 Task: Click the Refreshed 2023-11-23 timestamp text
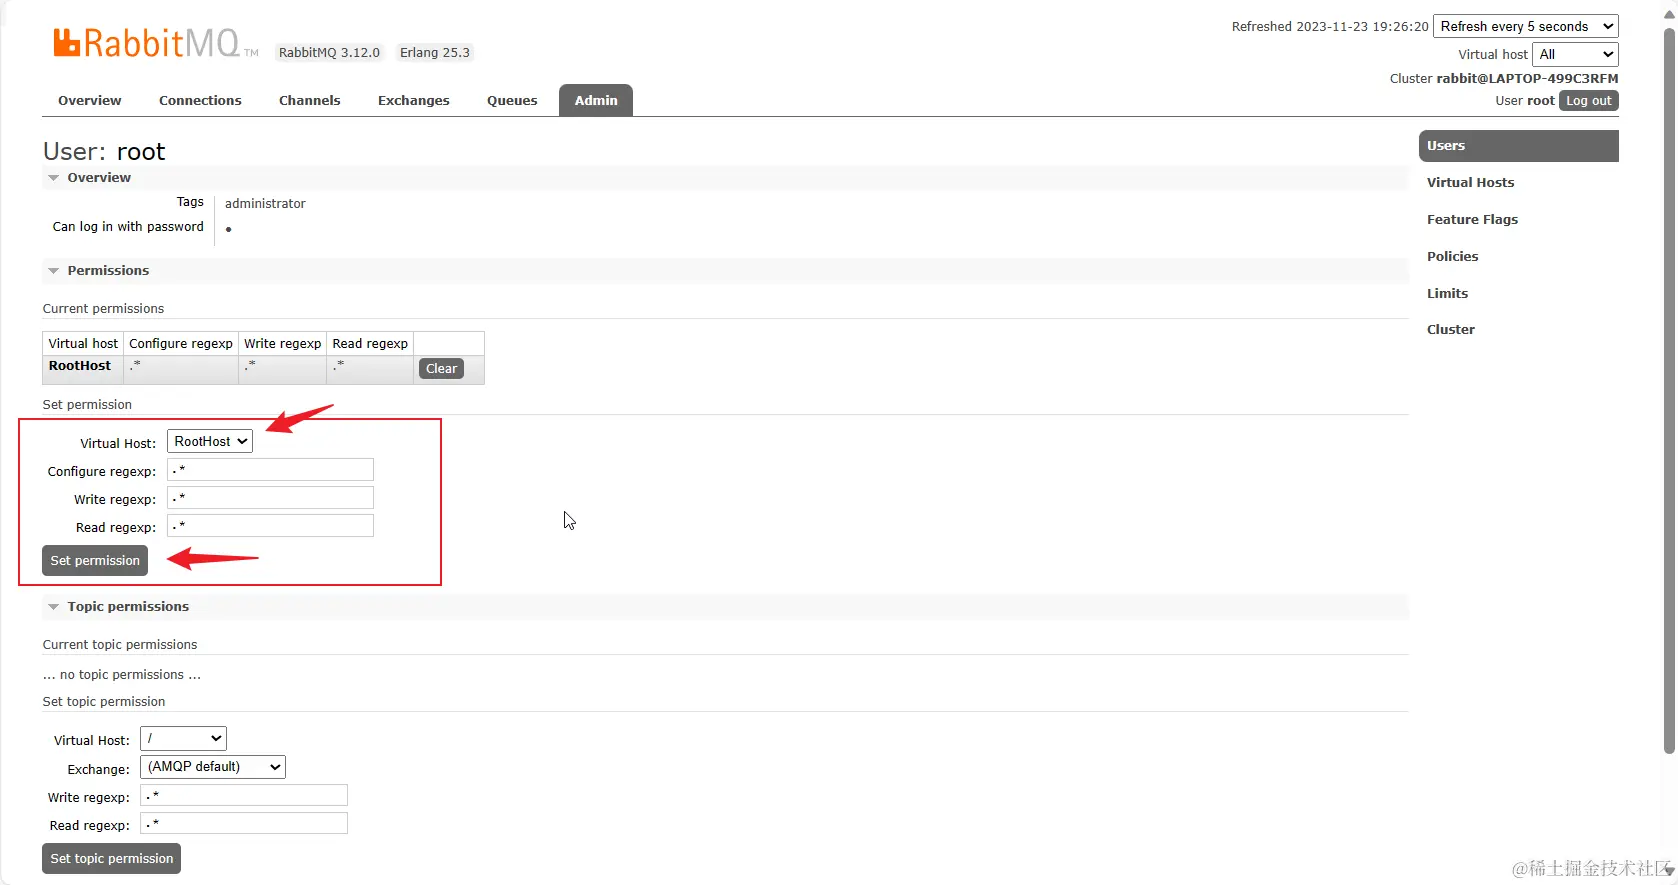(1330, 26)
